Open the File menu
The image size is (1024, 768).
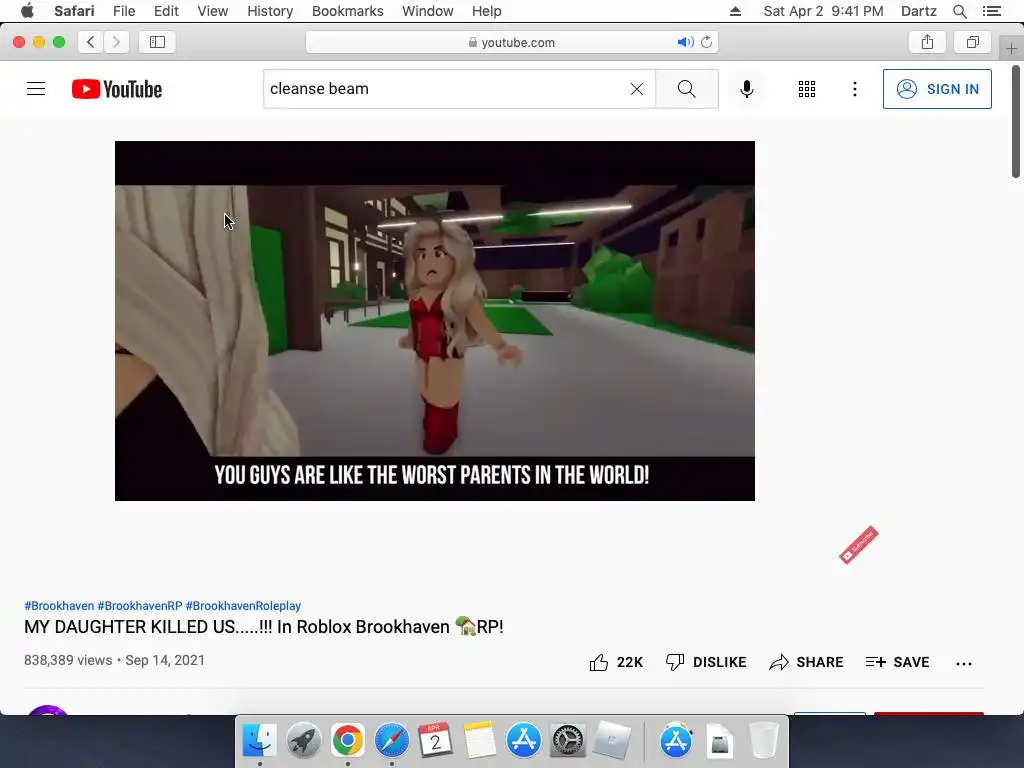pyautogui.click(x=124, y=11)
